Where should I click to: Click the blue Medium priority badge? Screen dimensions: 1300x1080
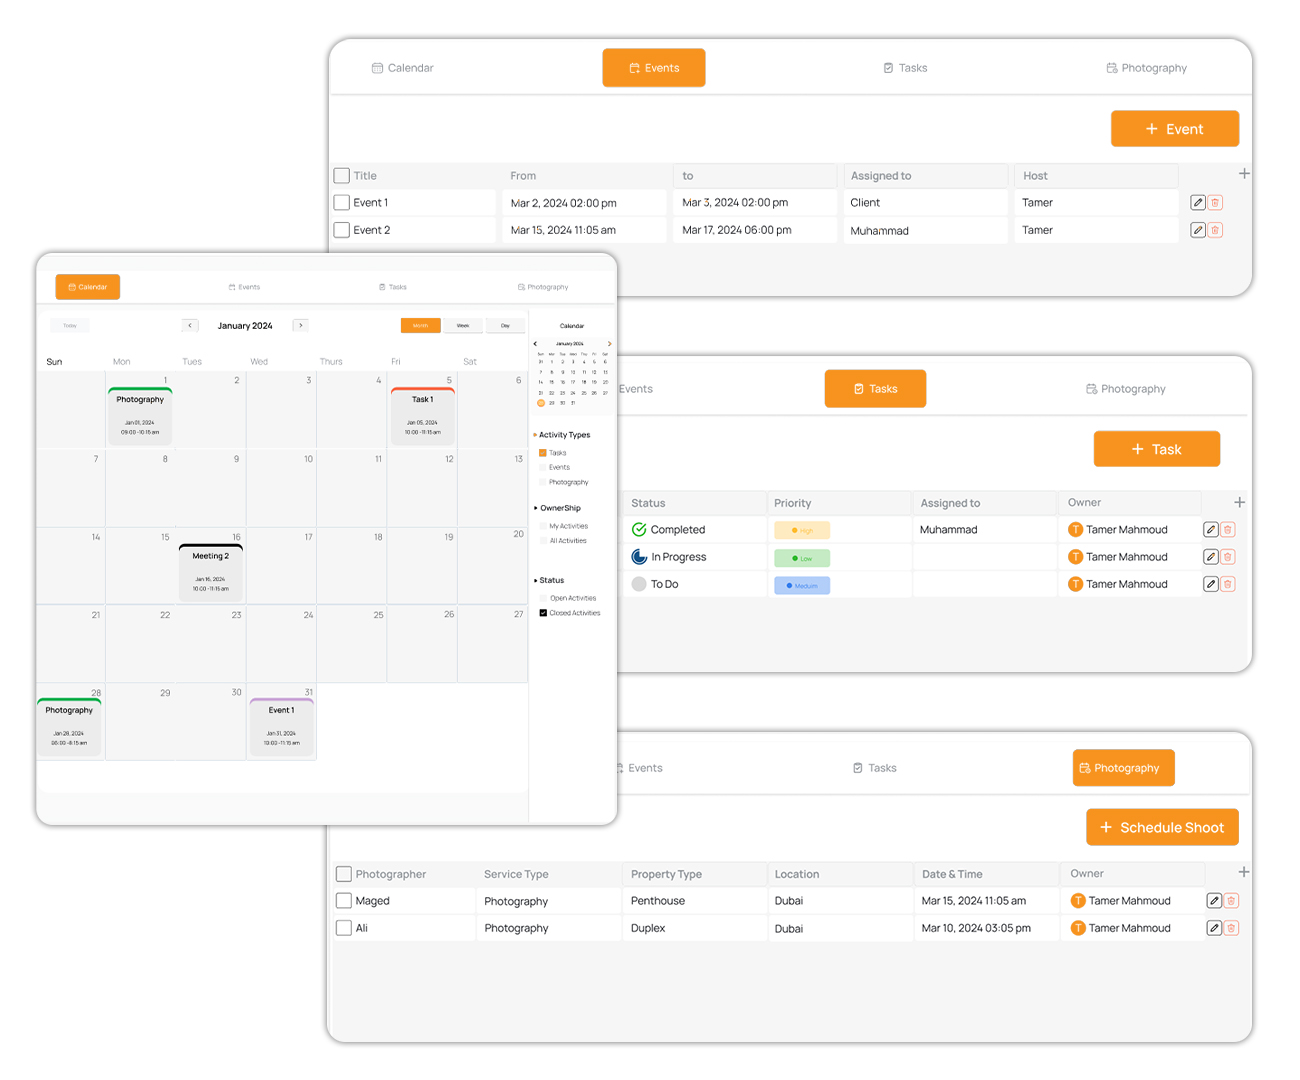(x=802, y=585)
